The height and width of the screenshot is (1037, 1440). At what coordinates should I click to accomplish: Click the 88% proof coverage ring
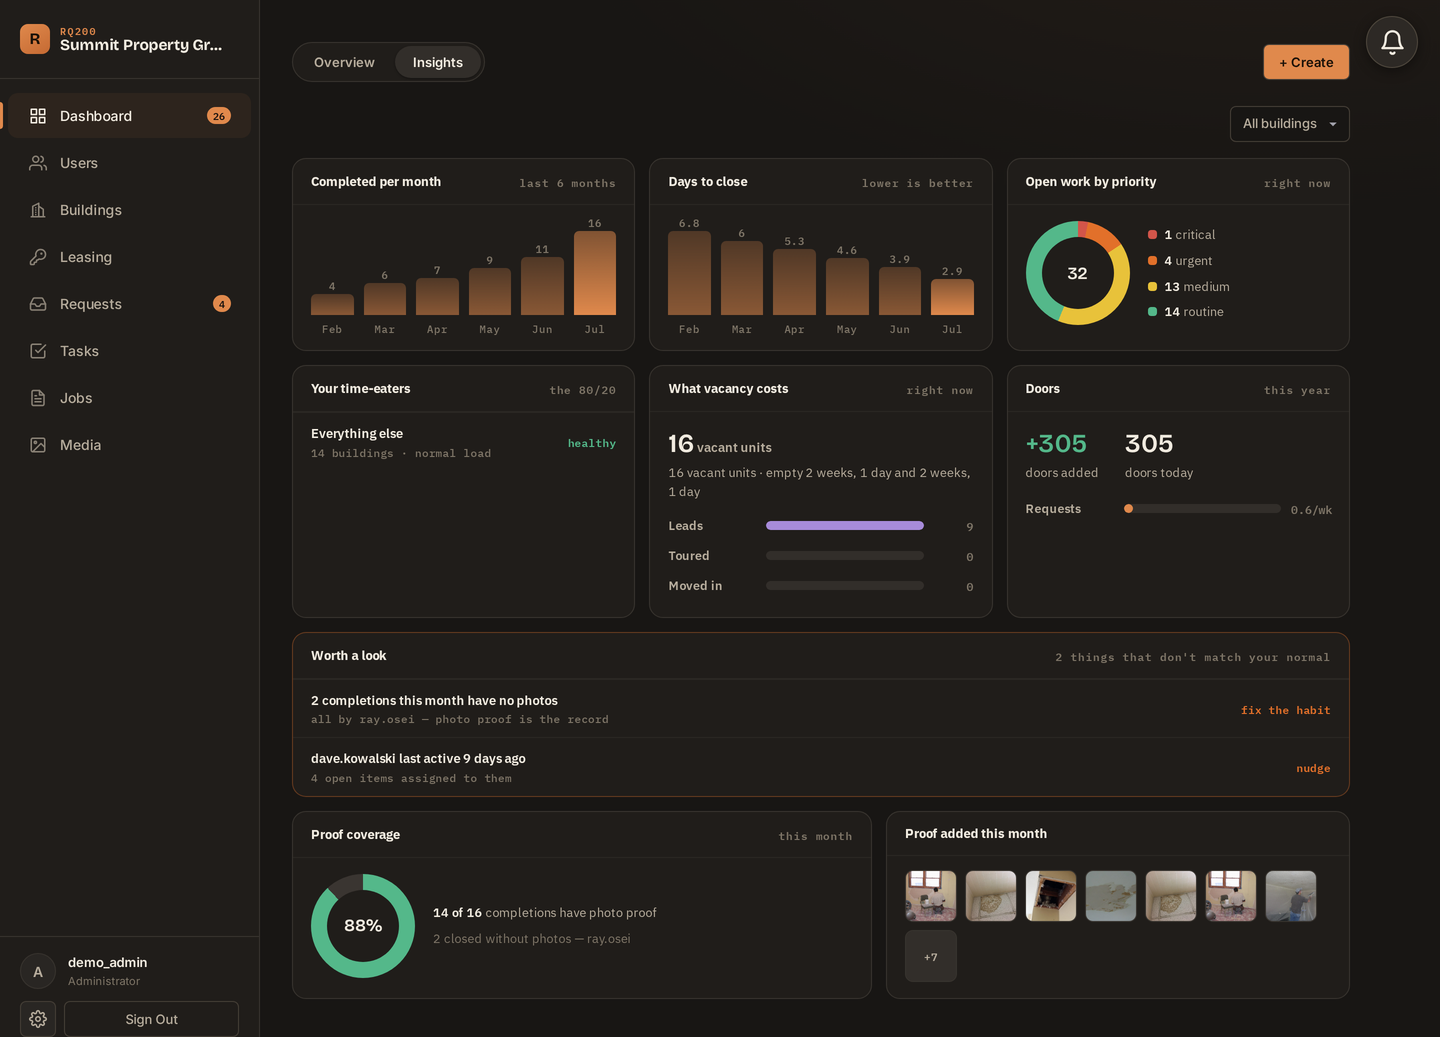coord(363,926)
